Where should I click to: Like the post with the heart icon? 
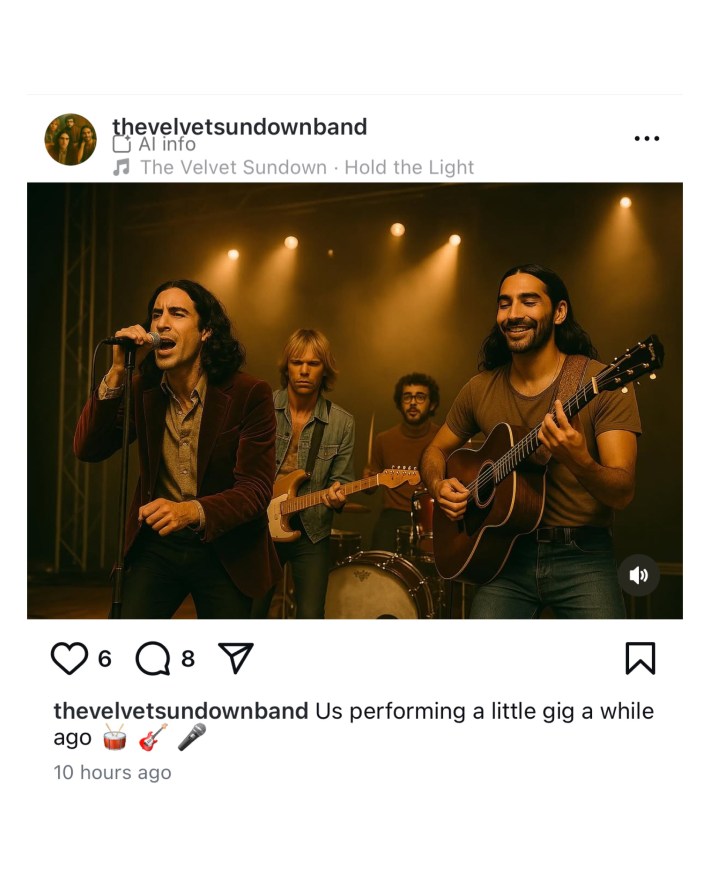[70, 658]
